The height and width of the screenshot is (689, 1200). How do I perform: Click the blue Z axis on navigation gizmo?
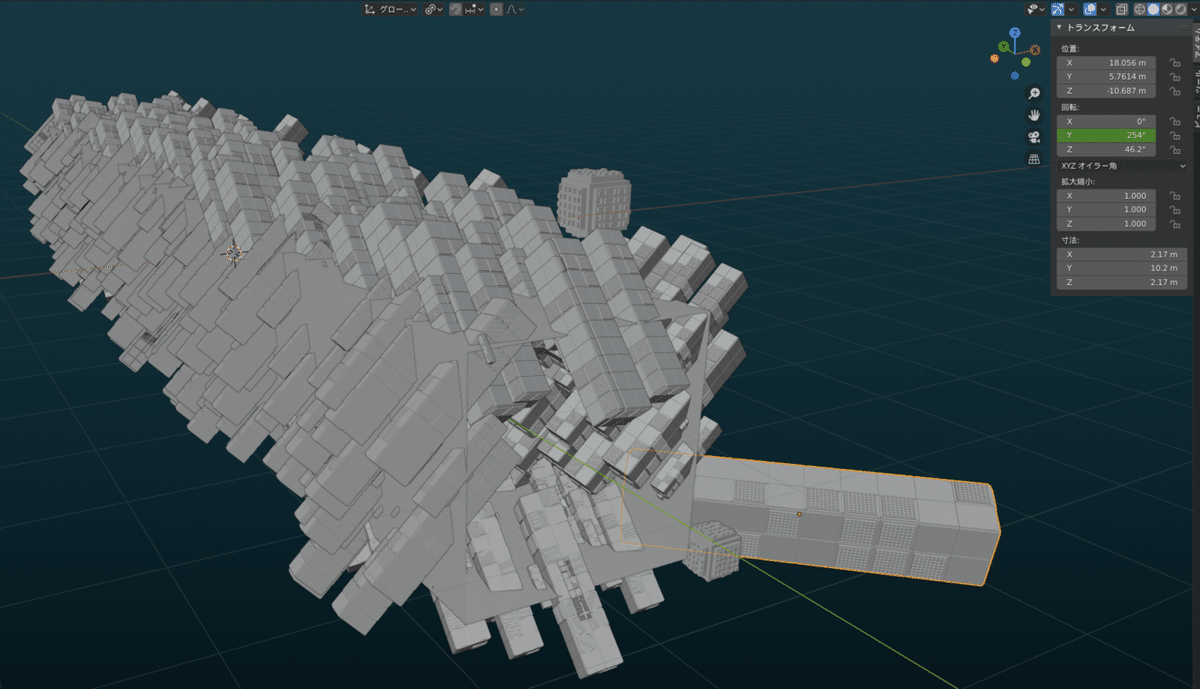pos(1014,33)
